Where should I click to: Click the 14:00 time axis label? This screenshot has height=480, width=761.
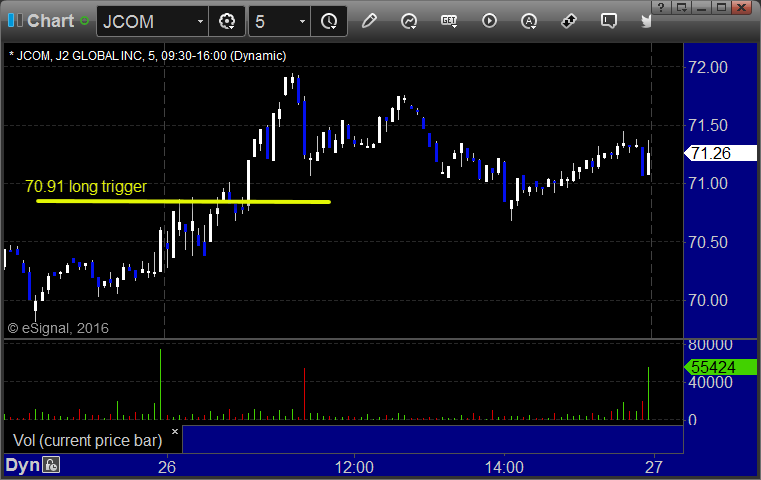coord(504,467)
